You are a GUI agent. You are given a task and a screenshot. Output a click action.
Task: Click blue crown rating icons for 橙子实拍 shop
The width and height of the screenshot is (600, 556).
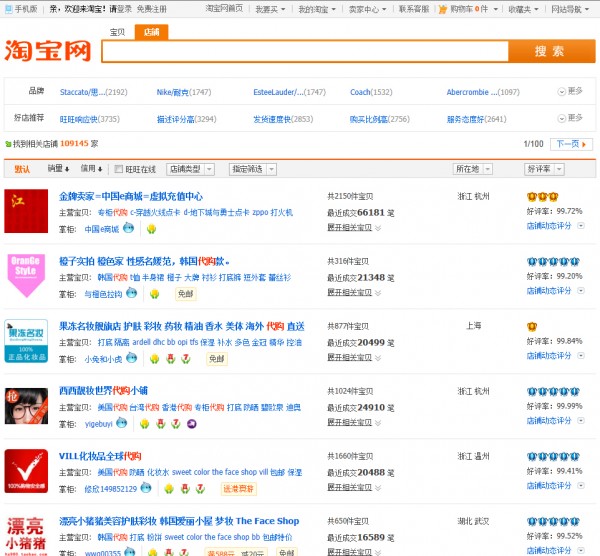pyautogui.click(x=553, y=262)
